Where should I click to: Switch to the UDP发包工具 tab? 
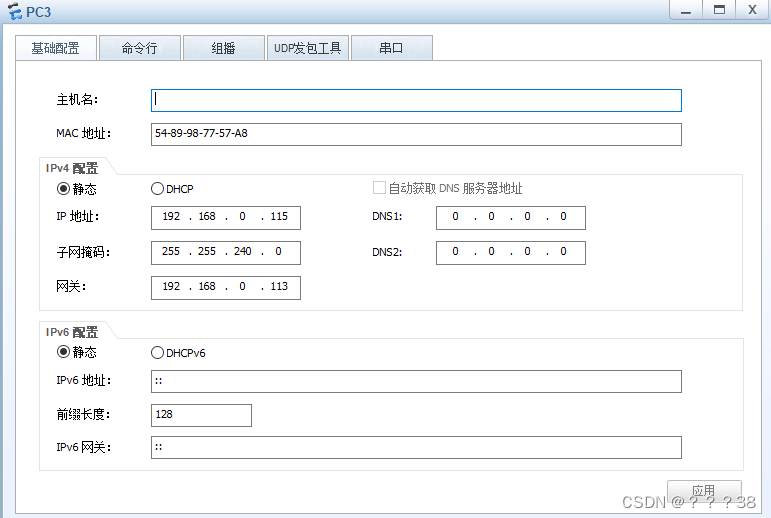click(308, 48)
